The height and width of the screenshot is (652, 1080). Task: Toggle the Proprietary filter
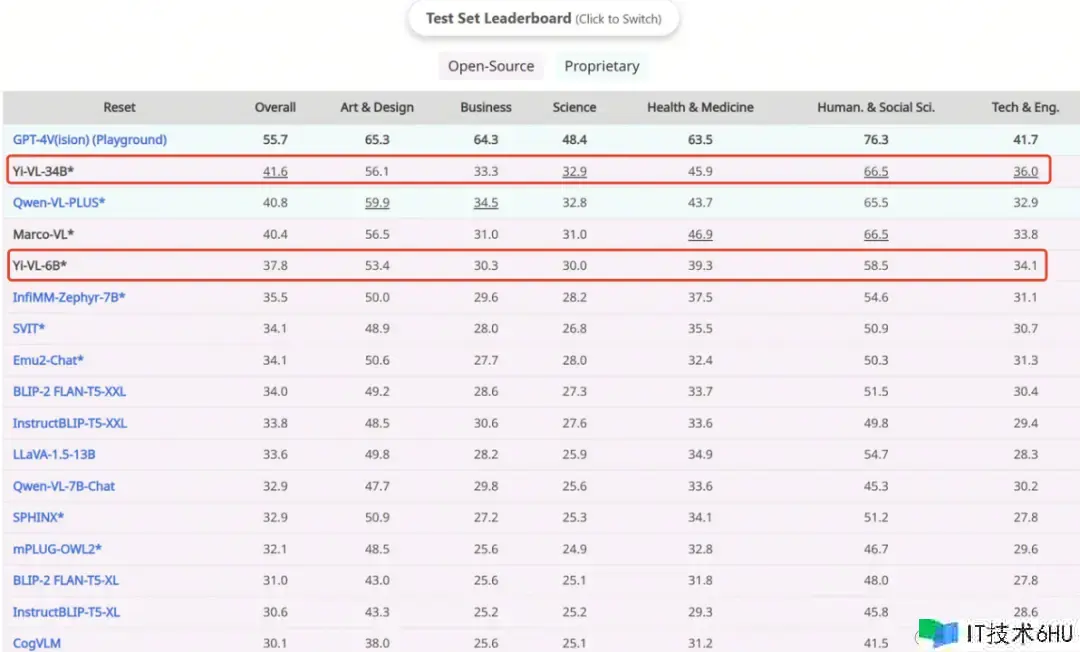(x=601, y=66)
